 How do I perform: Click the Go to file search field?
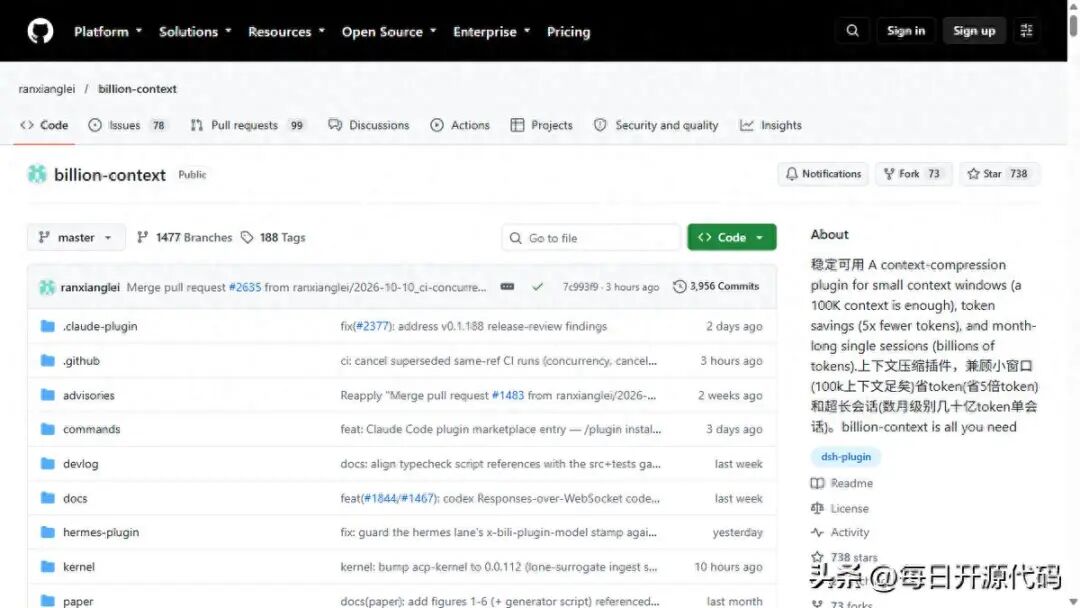tap(592, 238)
